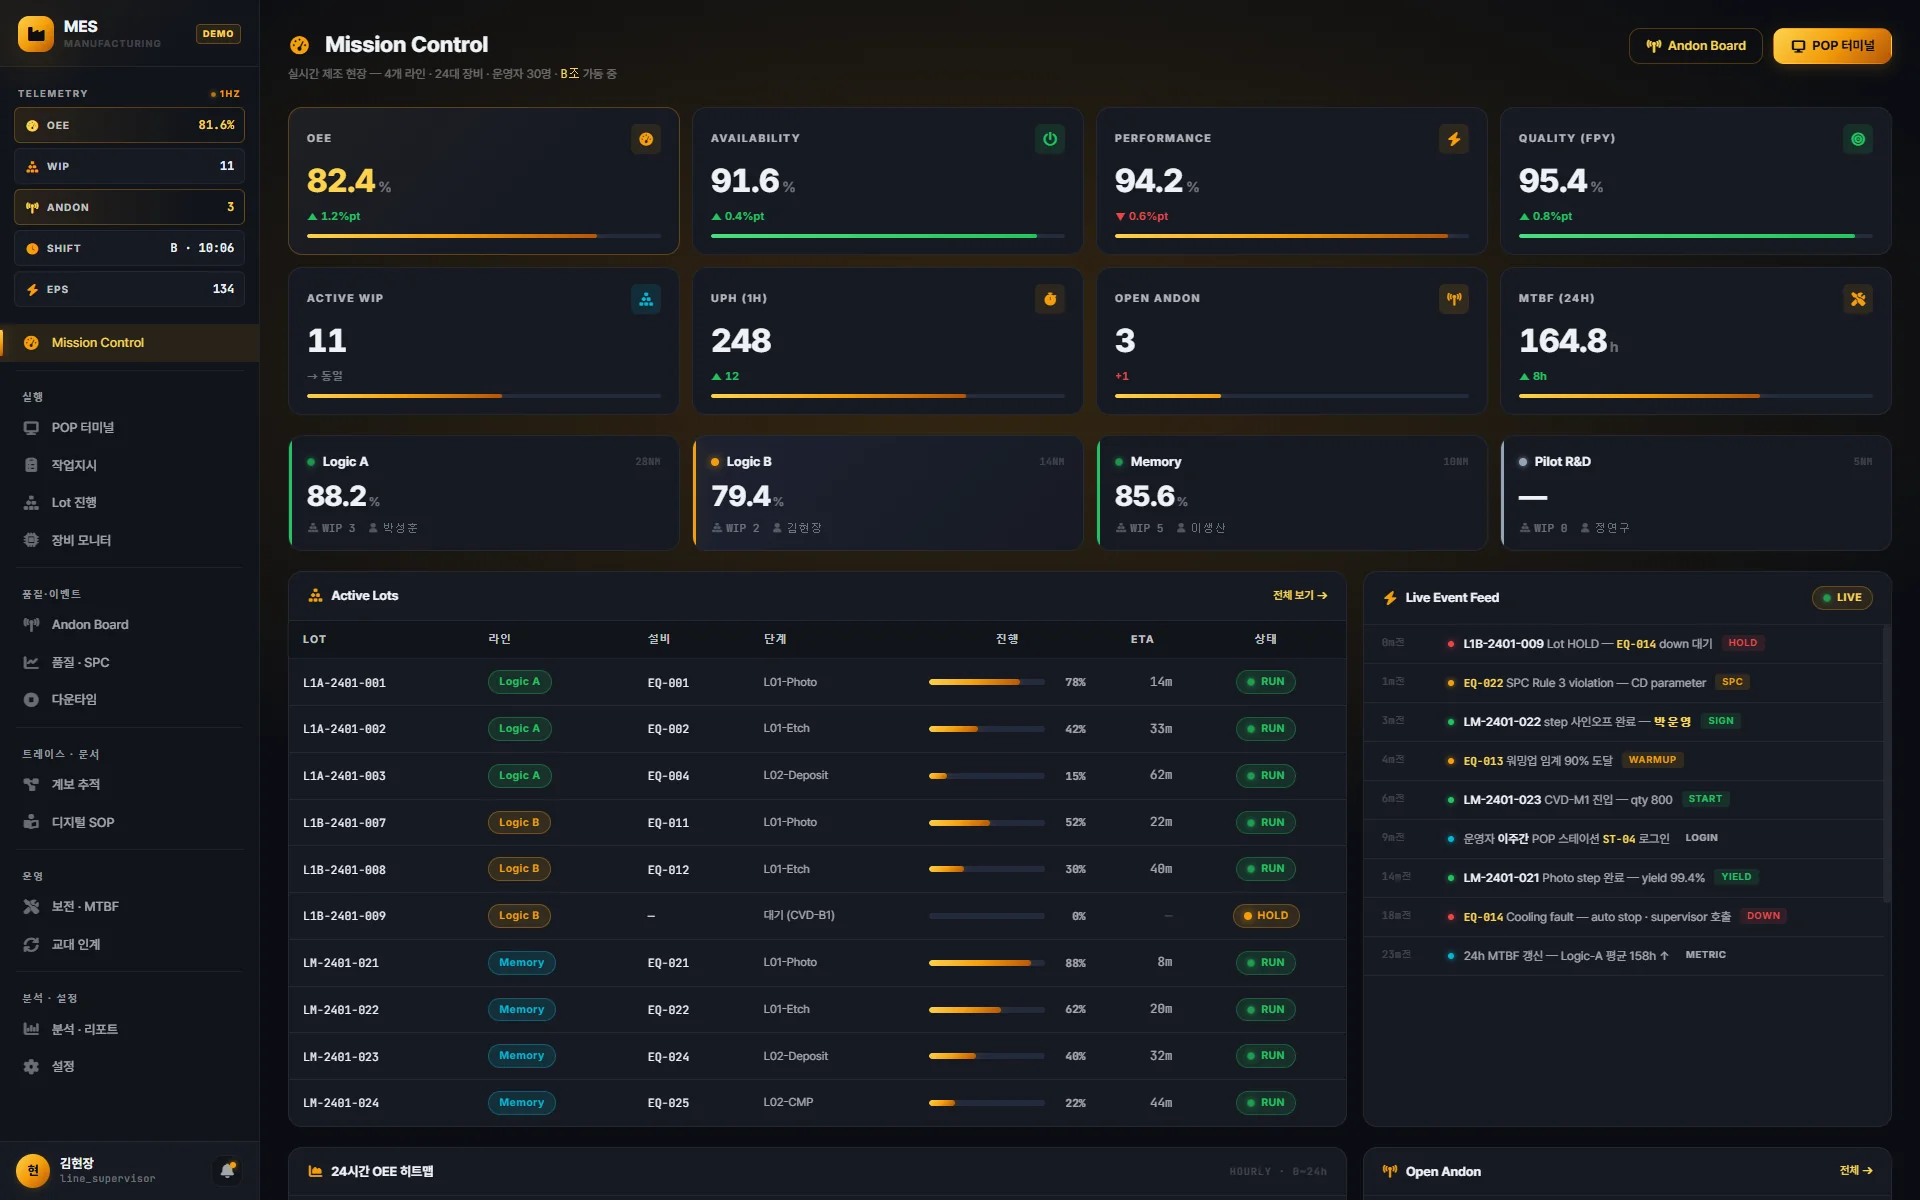Click Memory tag of LM-2401-023
The width and height of the screenshot is (1920, 1200).
[521, 1056]
